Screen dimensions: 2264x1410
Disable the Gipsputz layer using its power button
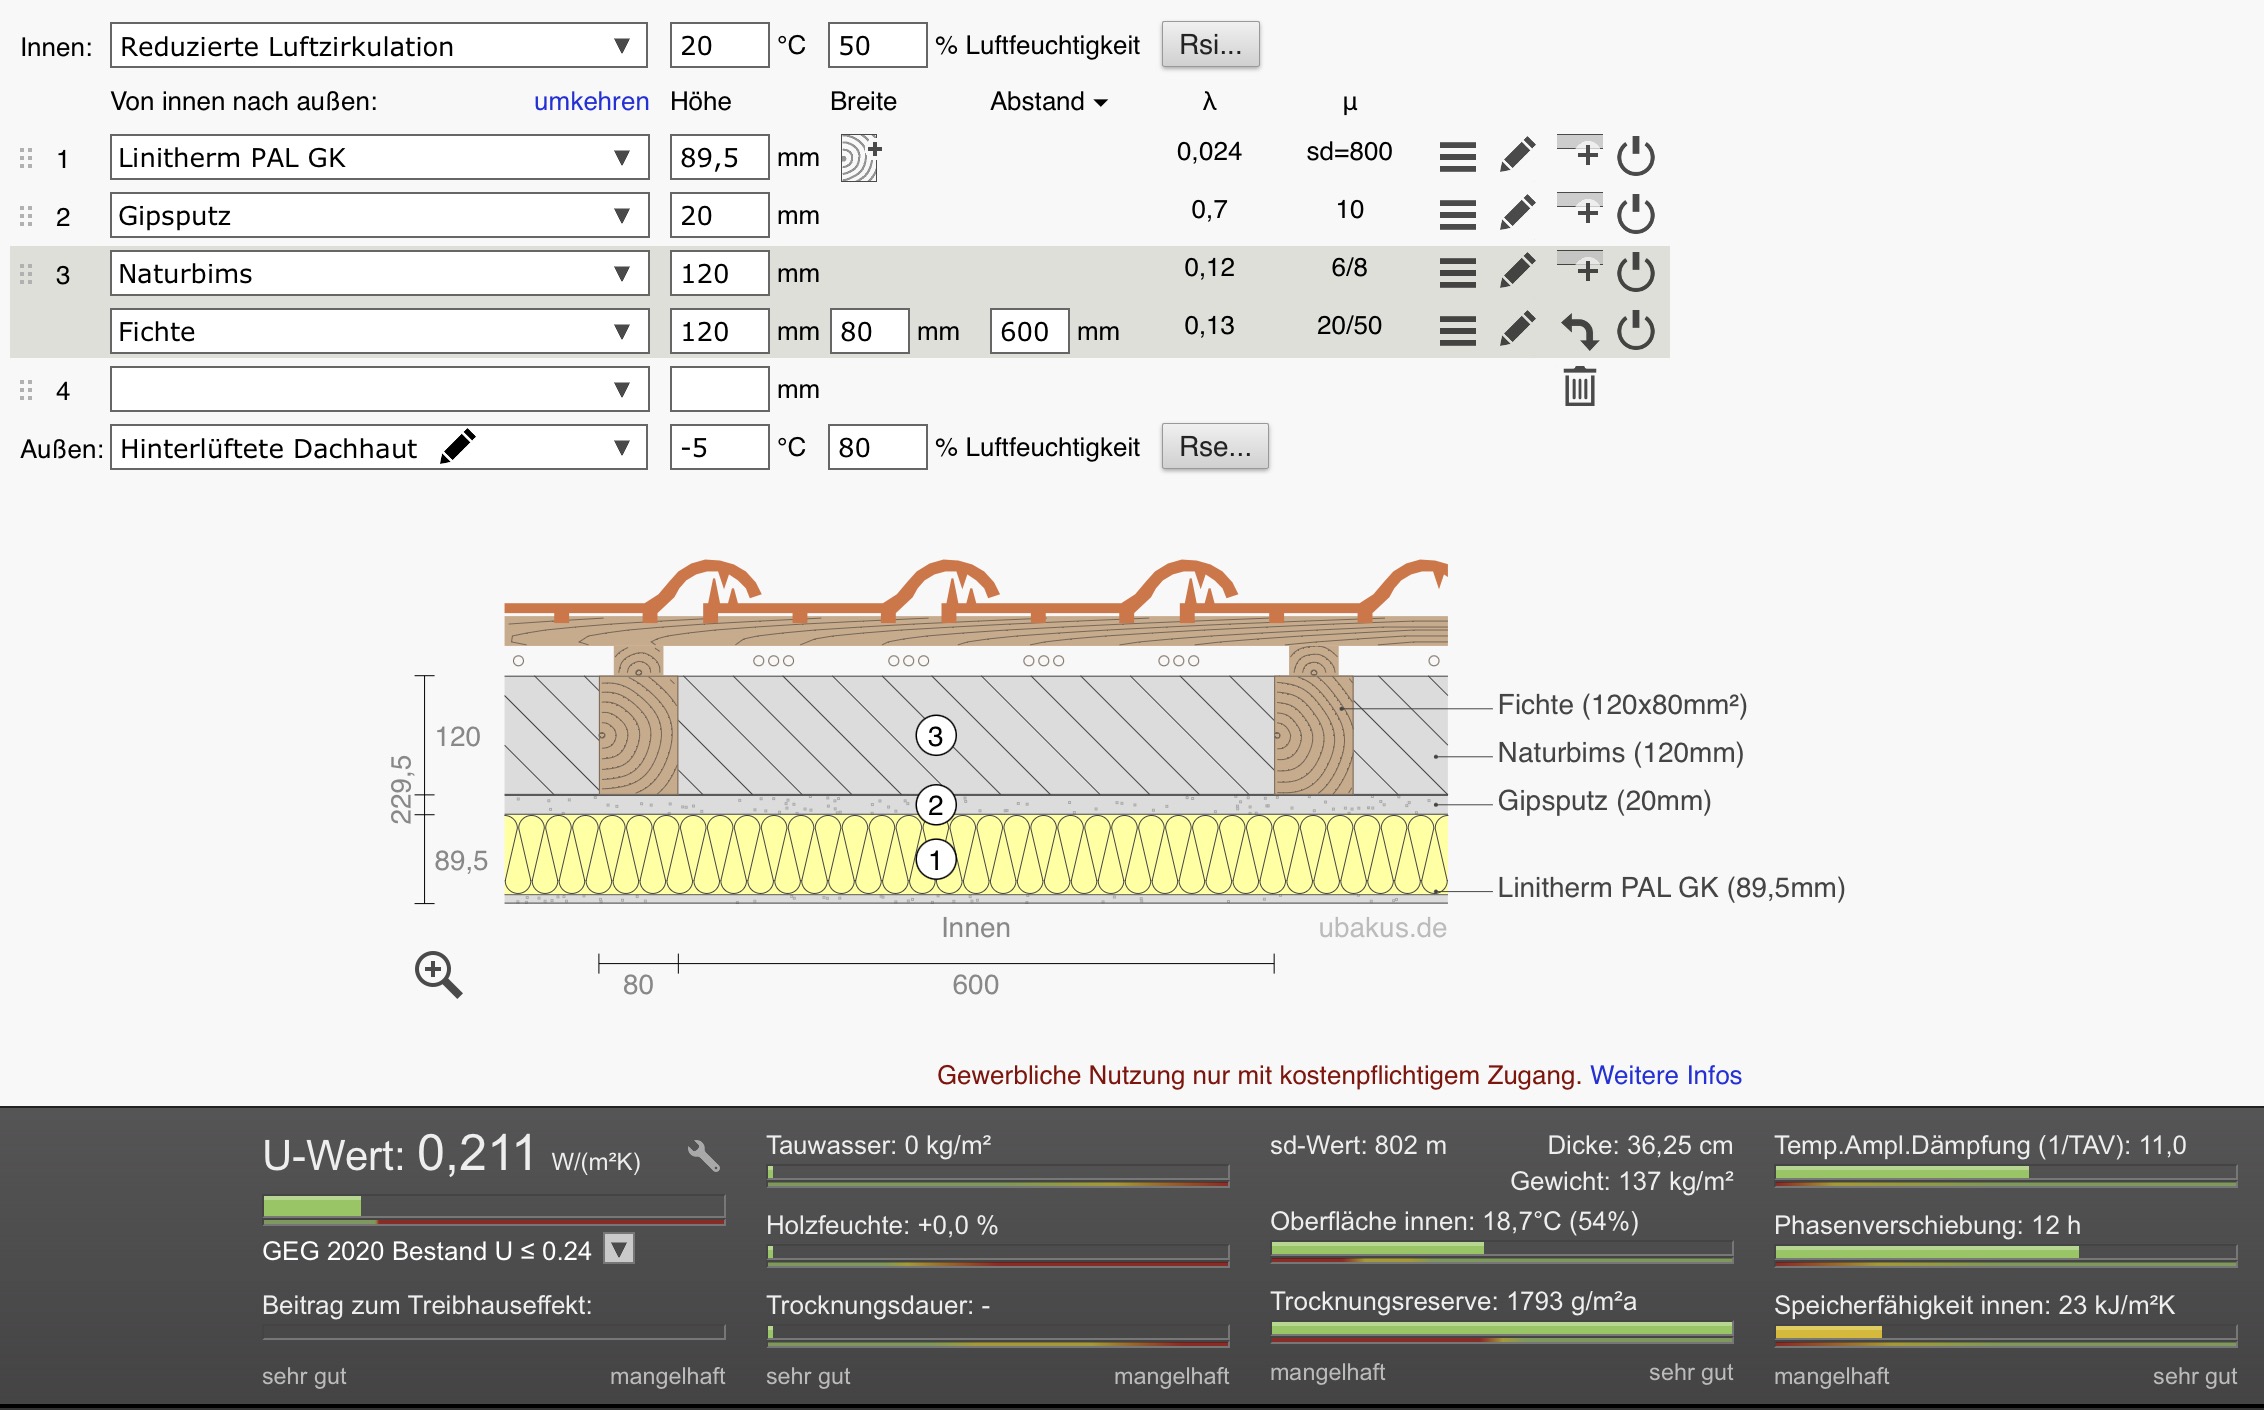[1636, 214]
